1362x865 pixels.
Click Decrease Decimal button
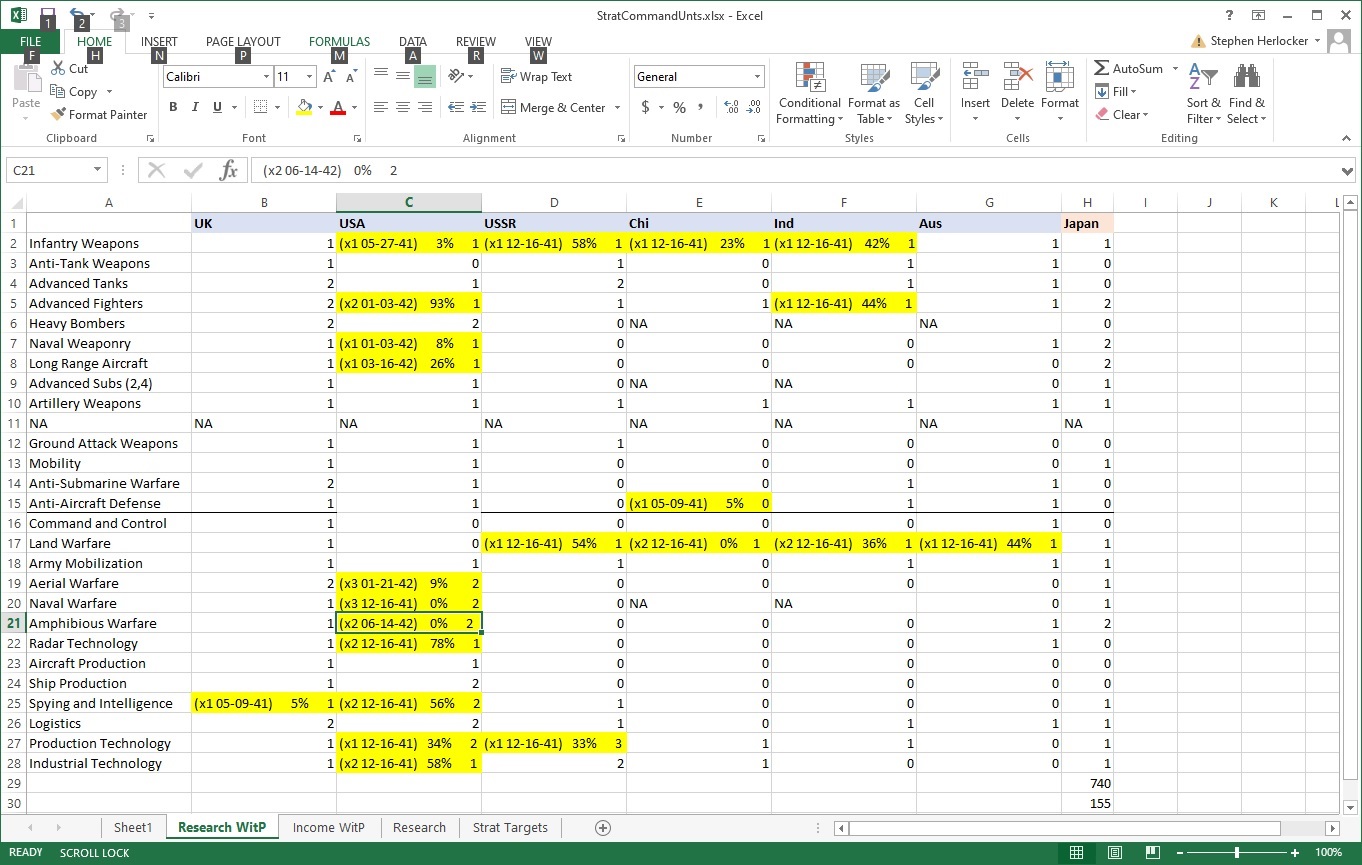[x=754, y=107]
